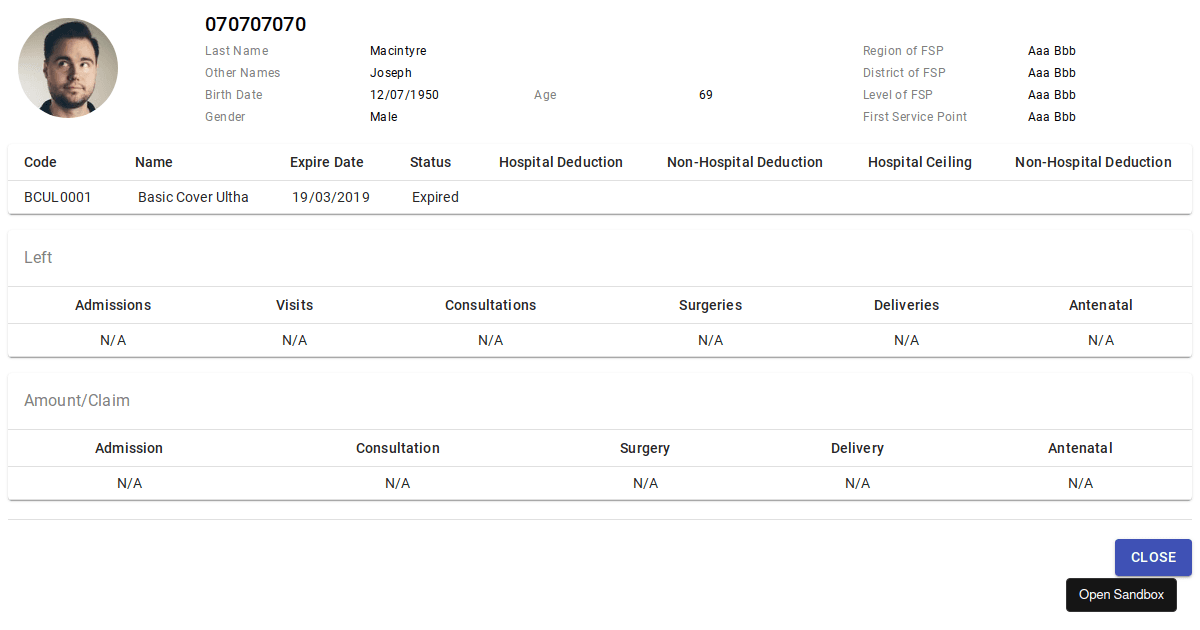Image resolution: width=1200 pixels, height=630 pixels.
Task: Click the Deliveries column header
Action: coord(906,305)
